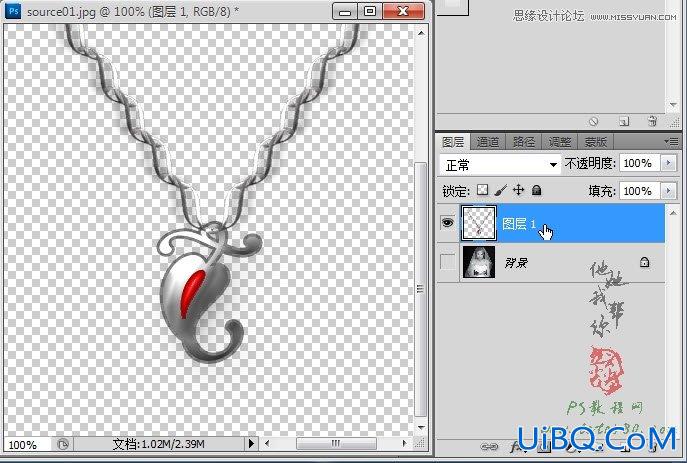Toggle lock transparent pixels

click(482, 190)
